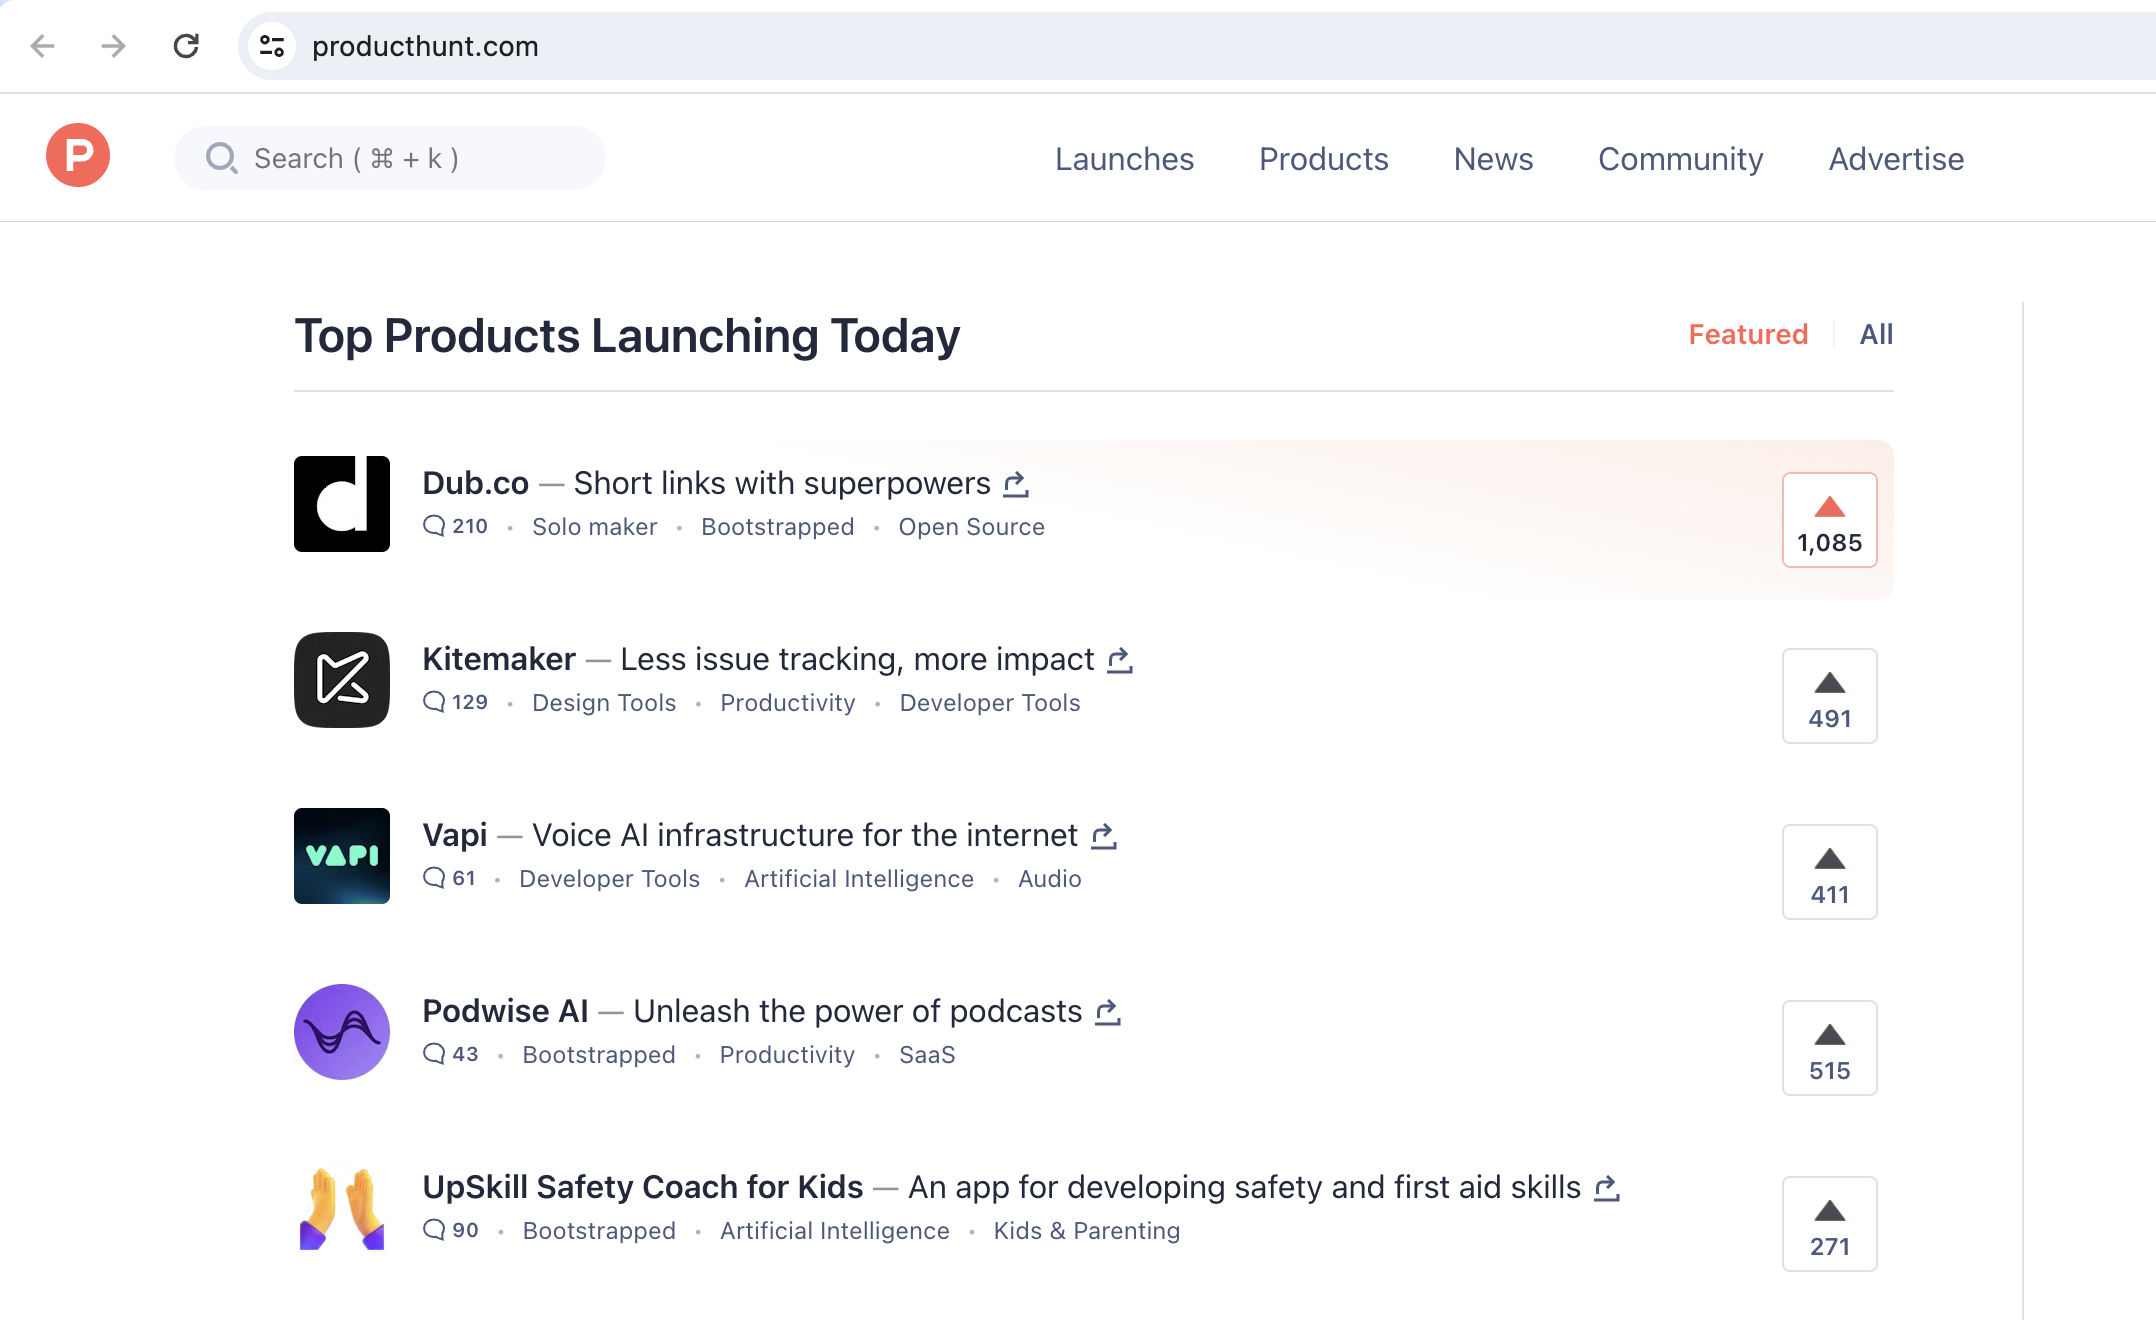Open Dub.co external link icon
The height and width of the screenshot is (1320, 2156).
1016,484
